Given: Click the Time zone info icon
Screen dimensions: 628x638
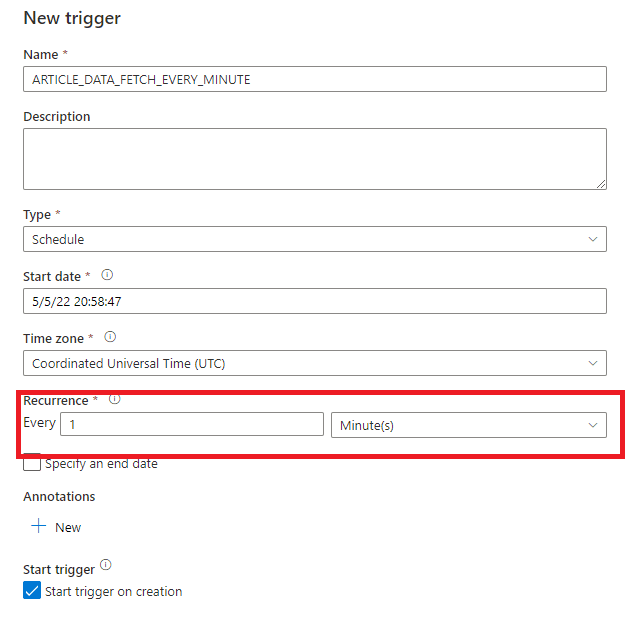Looking at the screenshot, I should coord(109,337).
